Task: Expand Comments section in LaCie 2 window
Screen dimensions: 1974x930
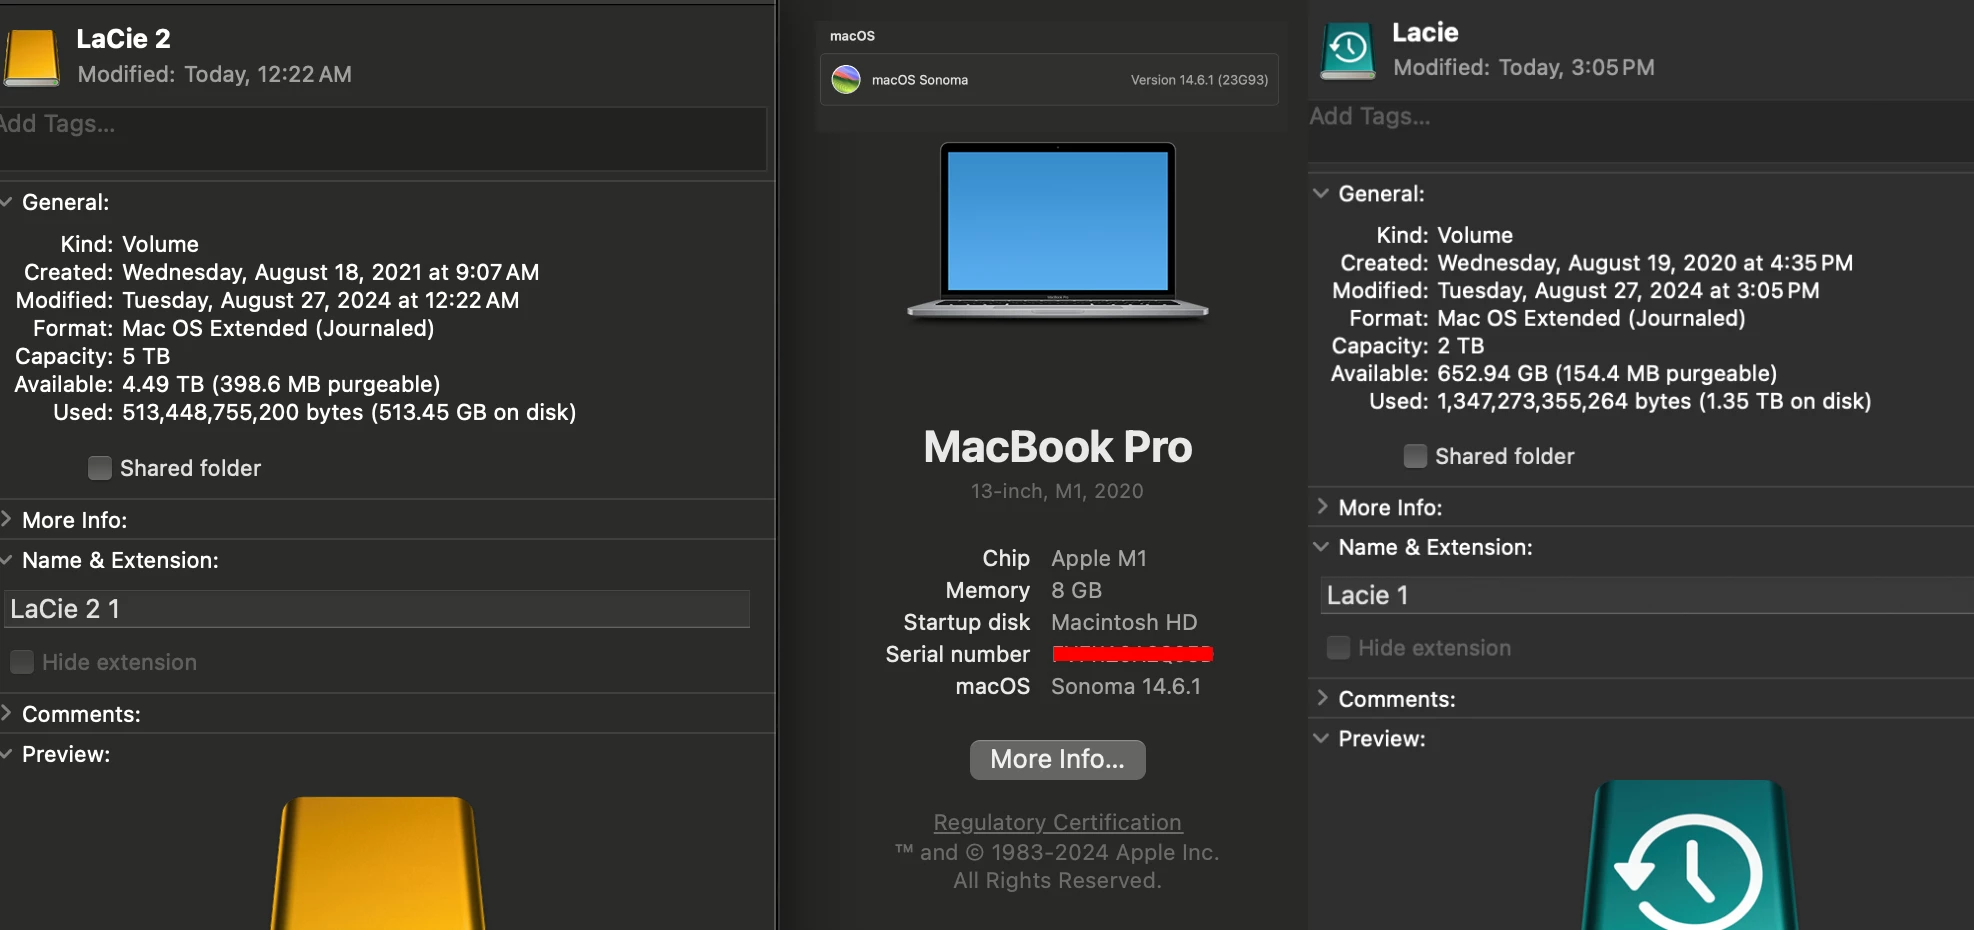Action: (x=6, y=713)
